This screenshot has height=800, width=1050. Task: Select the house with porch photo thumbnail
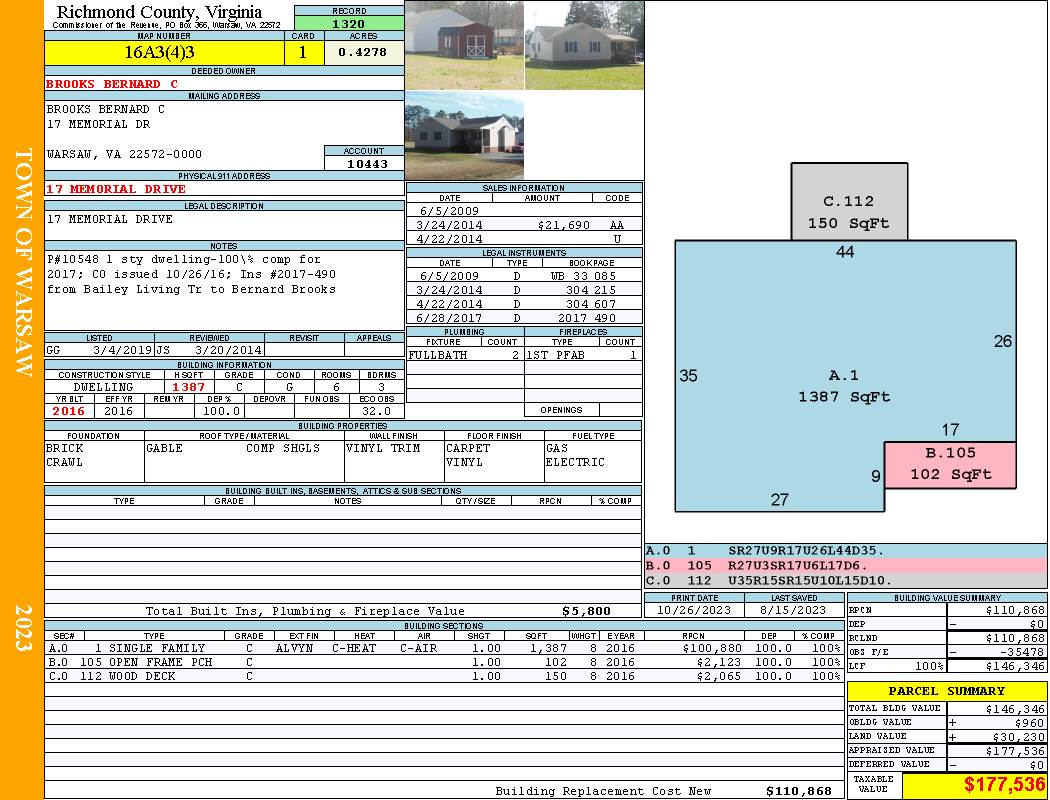465,136
